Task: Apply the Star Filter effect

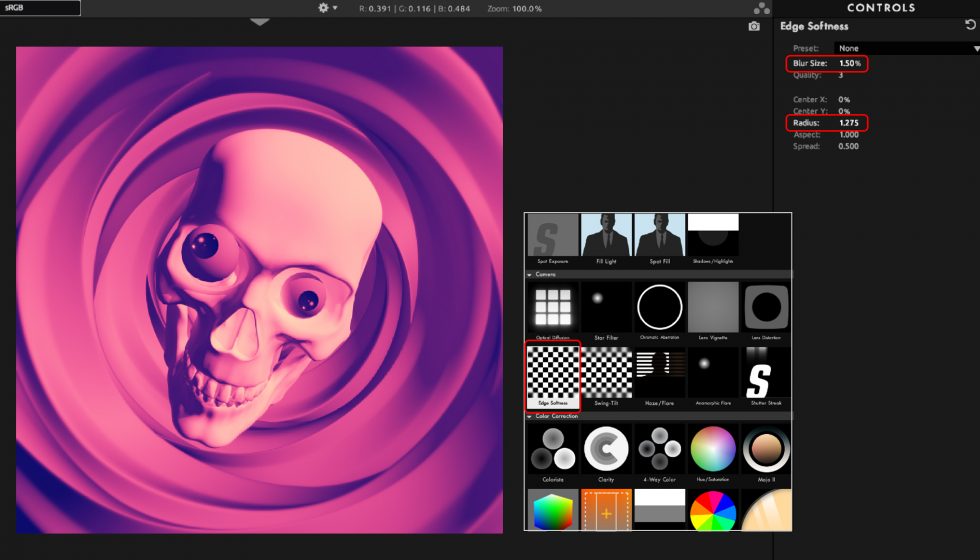Action: [606, 308]
